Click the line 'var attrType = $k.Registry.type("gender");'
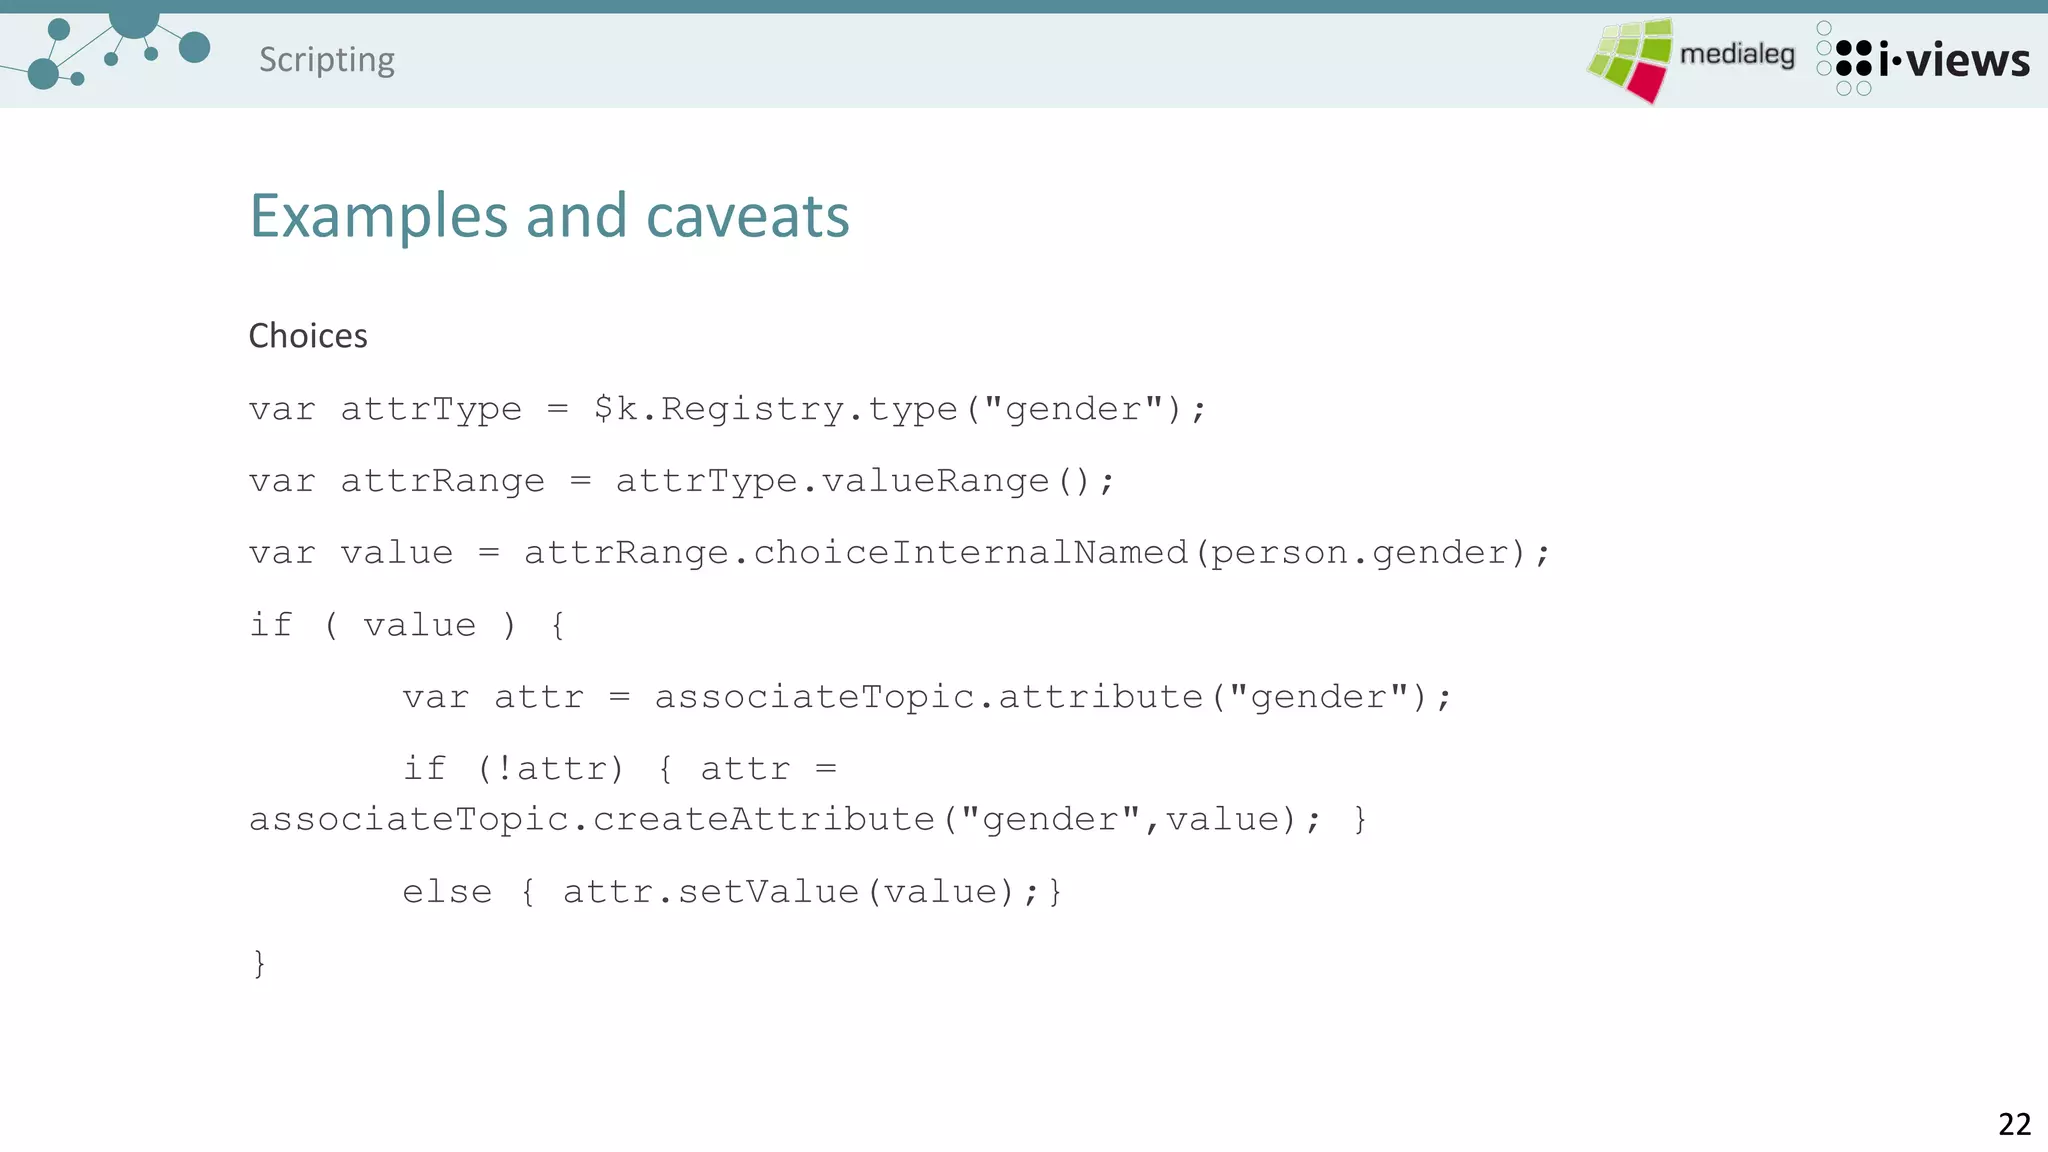The image size is (2048, 1152). pos(728,409)
